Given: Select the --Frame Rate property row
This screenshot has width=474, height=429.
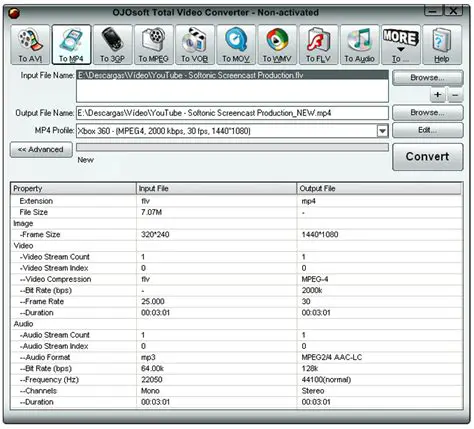Looking at the screenshot, I should click(236, 302).
